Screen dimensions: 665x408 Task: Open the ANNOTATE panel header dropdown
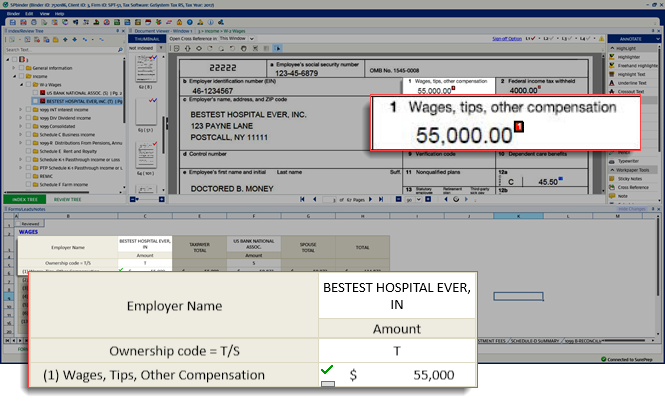pos(657,39)
